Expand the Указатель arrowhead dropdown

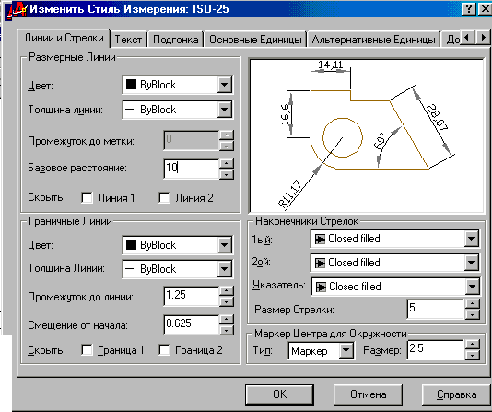tap(471, 286)
